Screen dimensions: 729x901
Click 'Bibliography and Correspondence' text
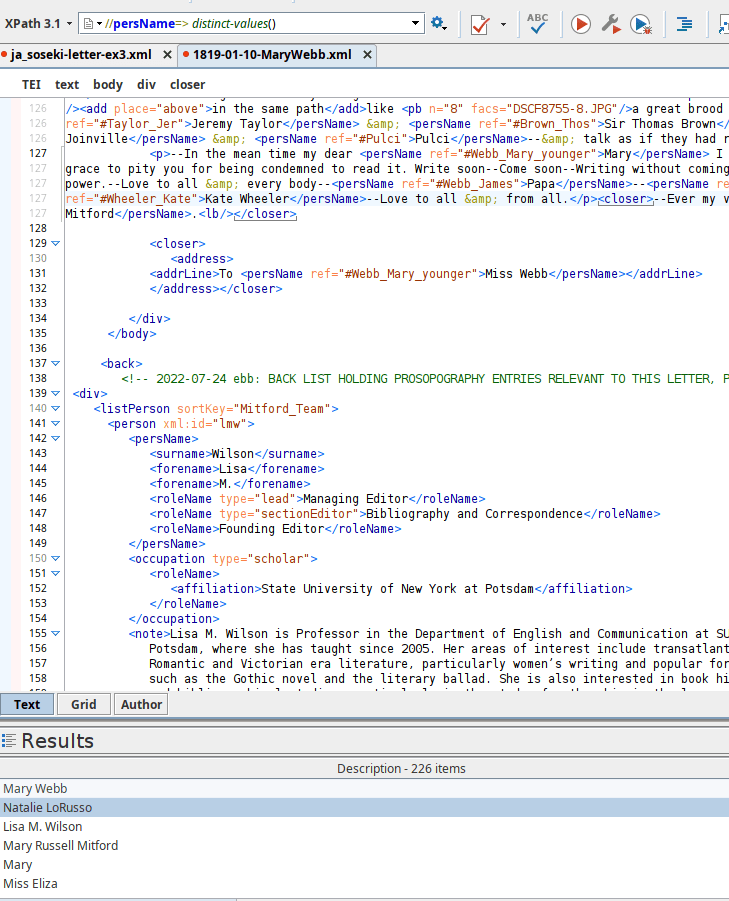[475, 514]
